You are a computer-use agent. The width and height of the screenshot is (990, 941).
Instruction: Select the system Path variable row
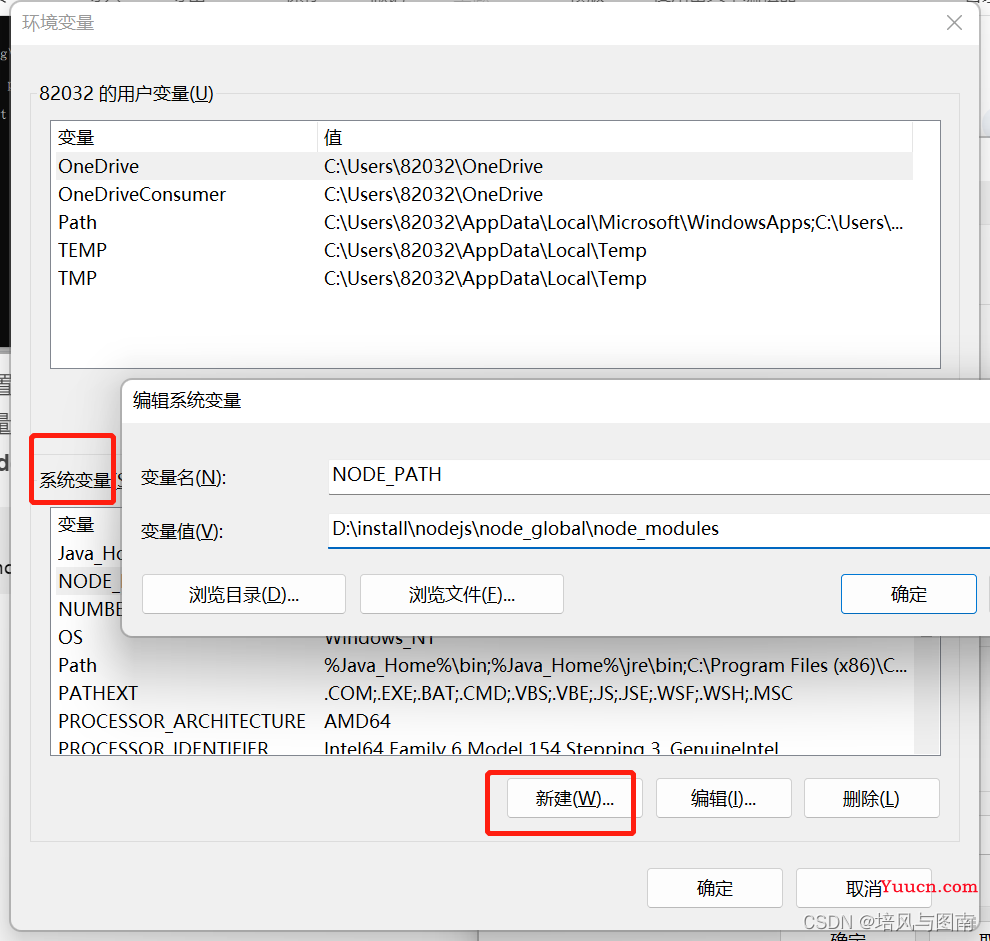tap(484, 665)
